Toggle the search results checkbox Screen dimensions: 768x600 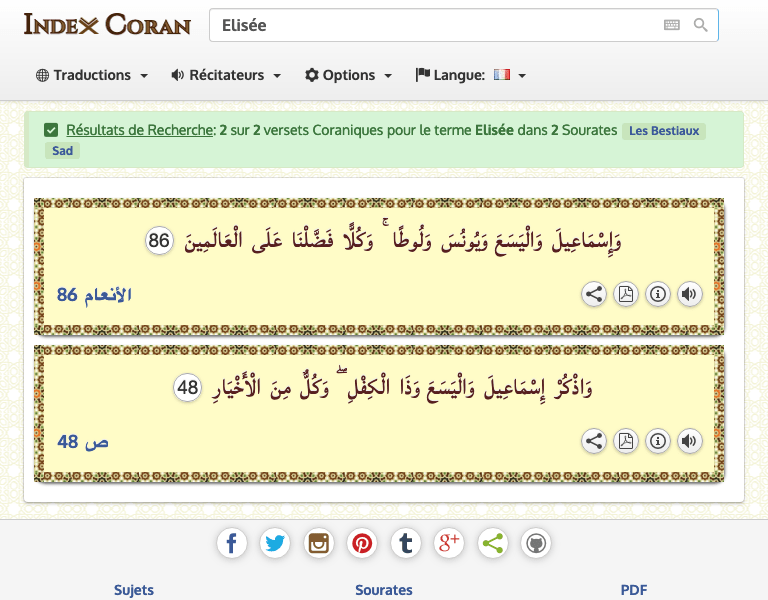point(51,130)
